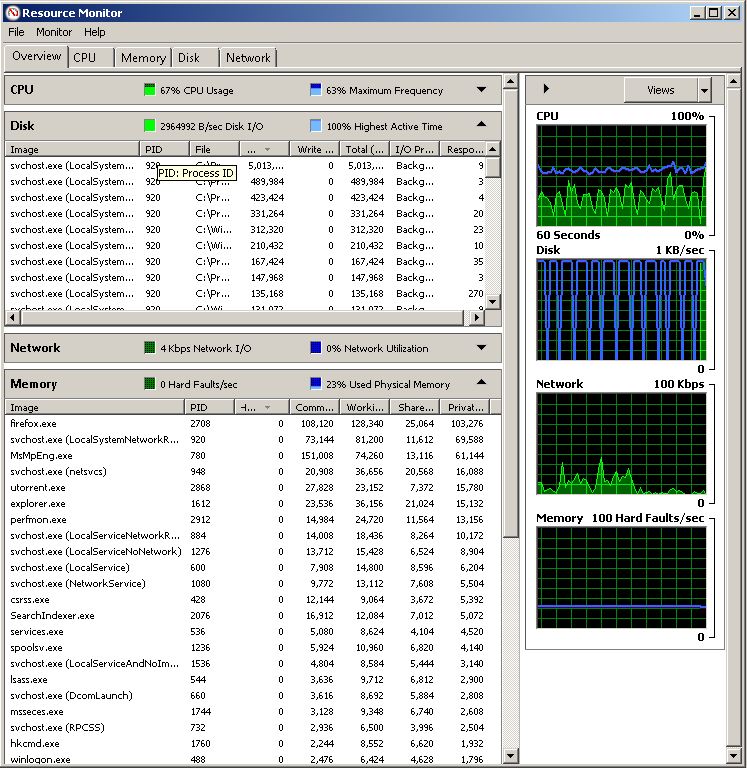
Task: Open the Monitor menu
Action: 54,32
